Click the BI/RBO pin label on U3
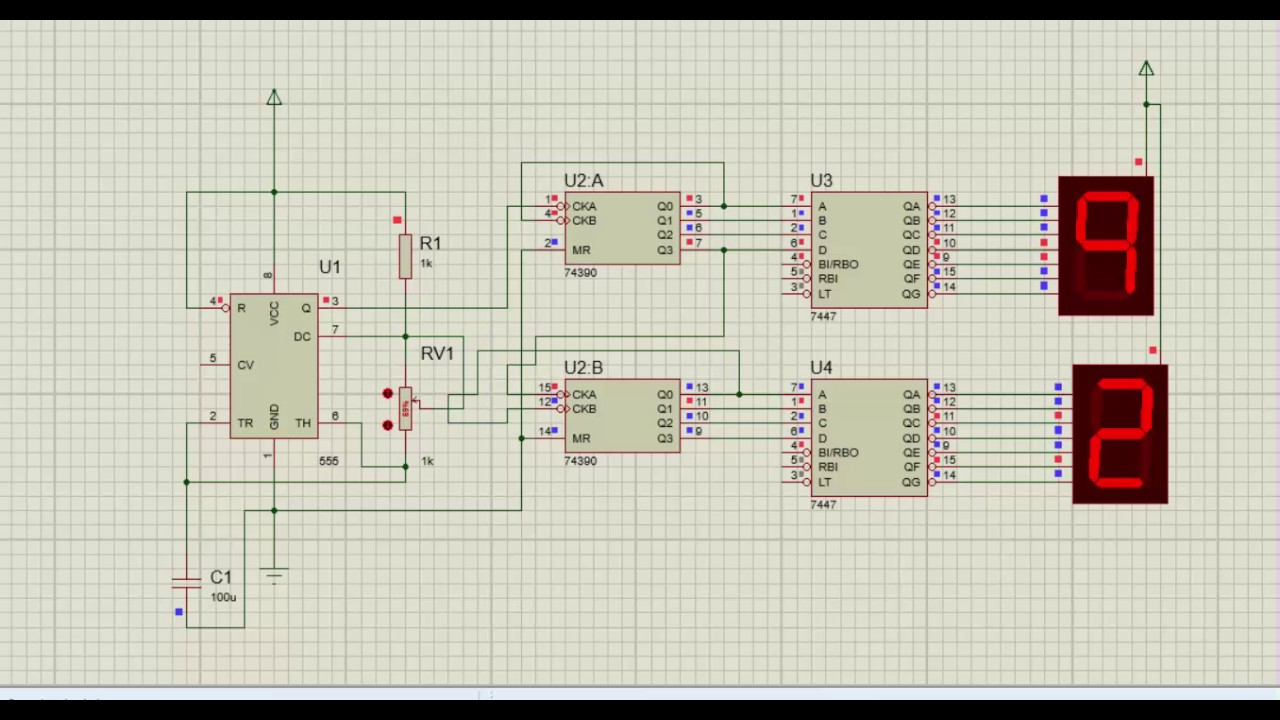 (x=838, y=264)
